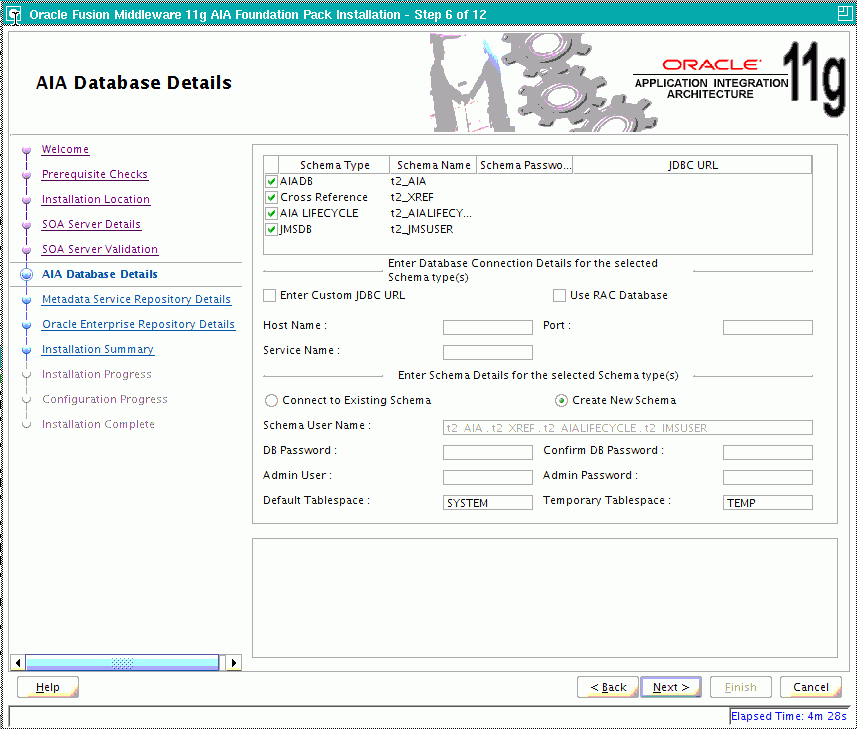Click the JDBC URL column header

pos(692,165)
